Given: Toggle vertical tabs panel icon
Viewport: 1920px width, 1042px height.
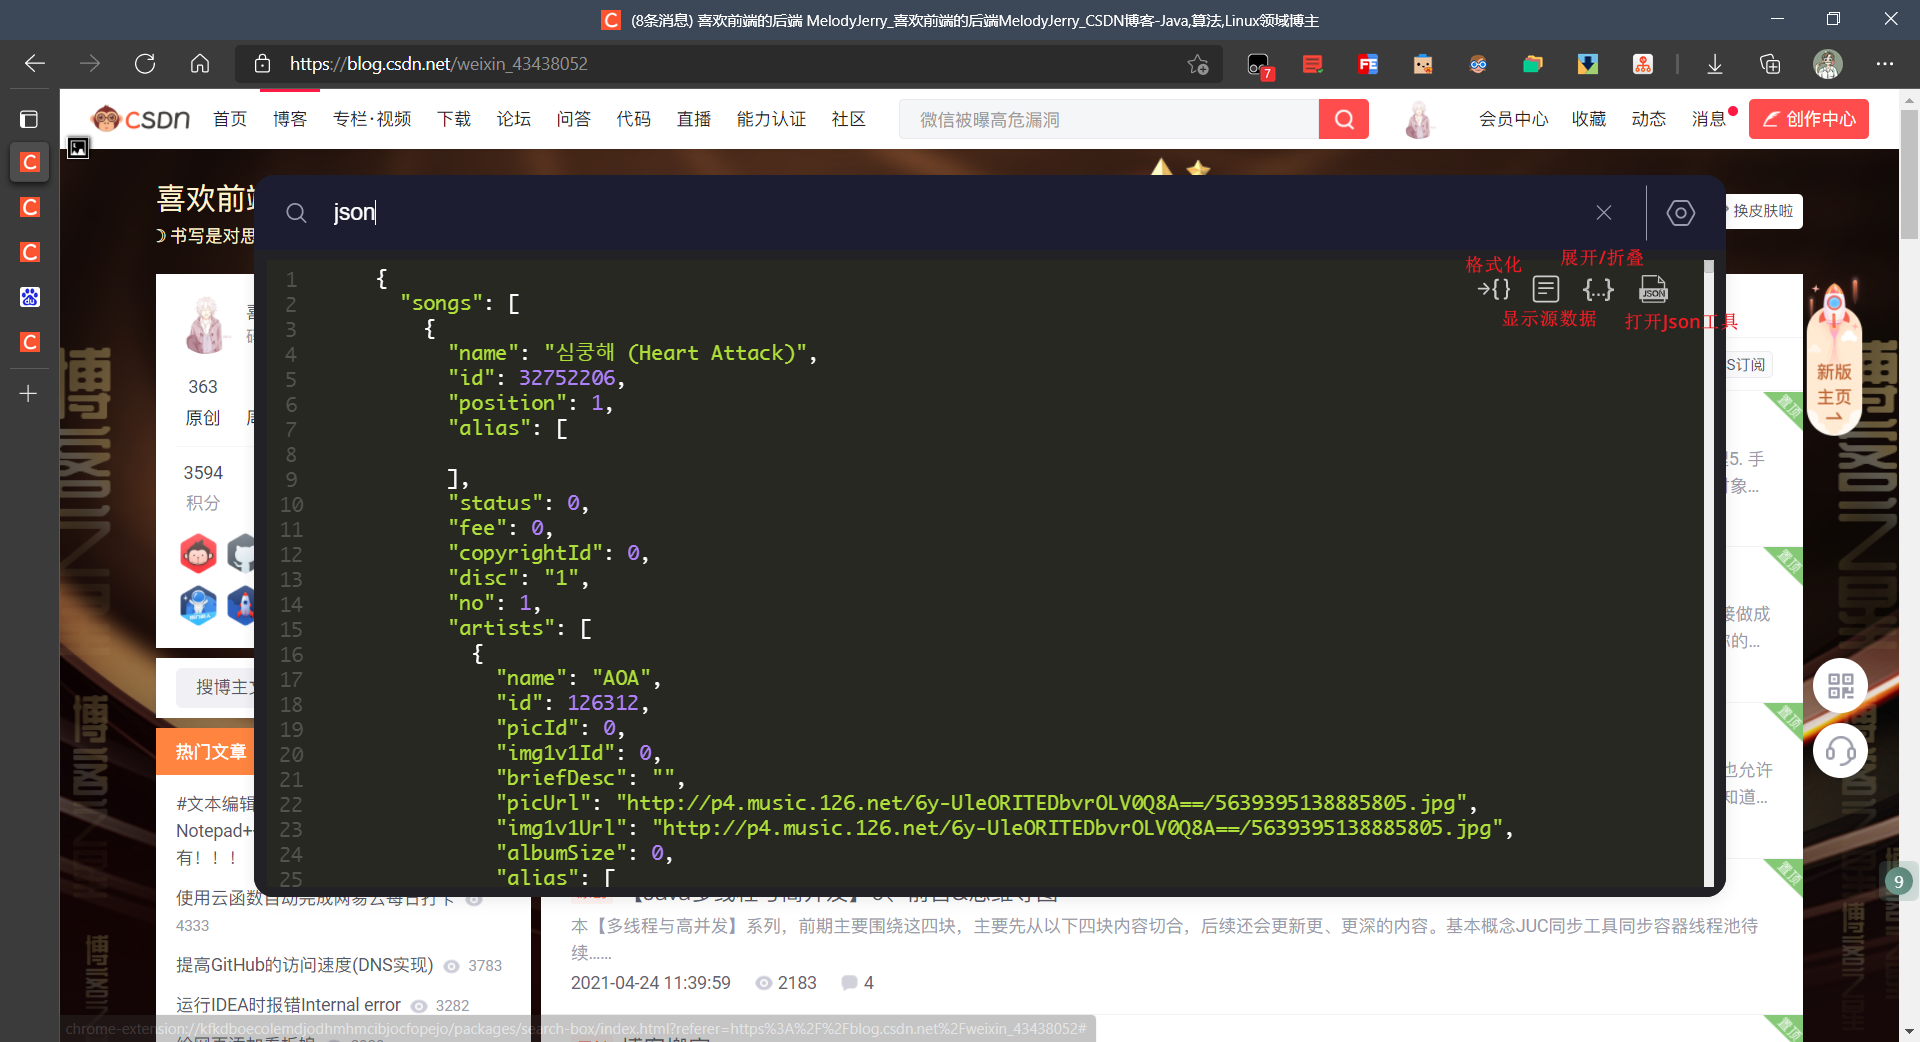Looking at the screenshot, I should [29, 119].
